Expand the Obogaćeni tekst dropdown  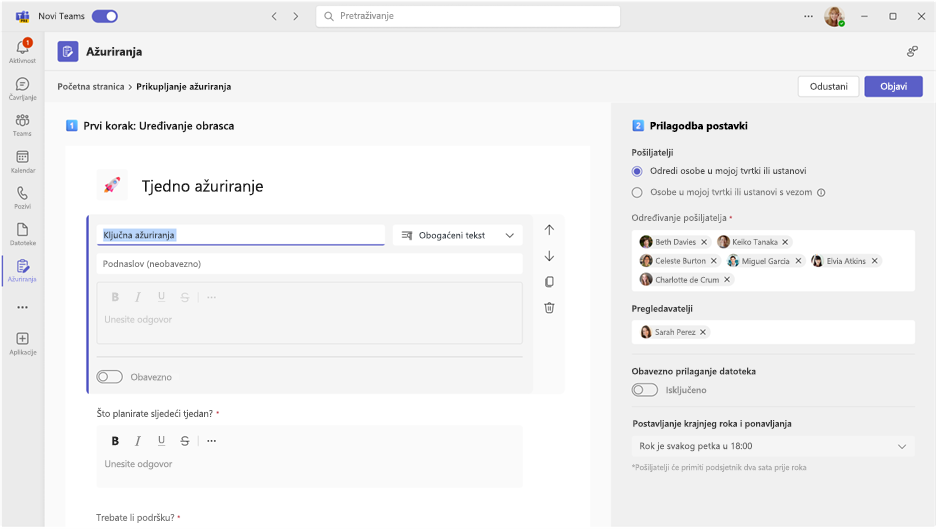click(458, 235)
